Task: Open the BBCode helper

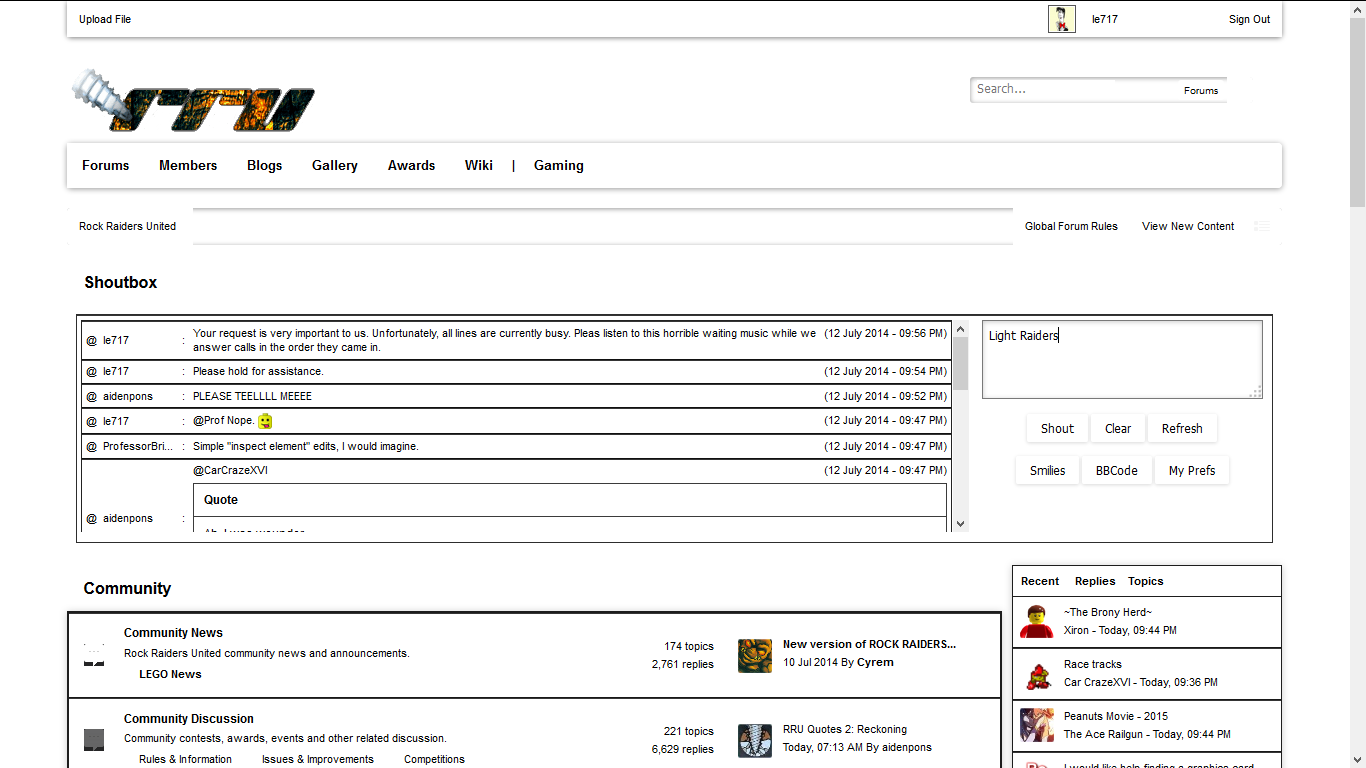Action: coord(1117,471)
